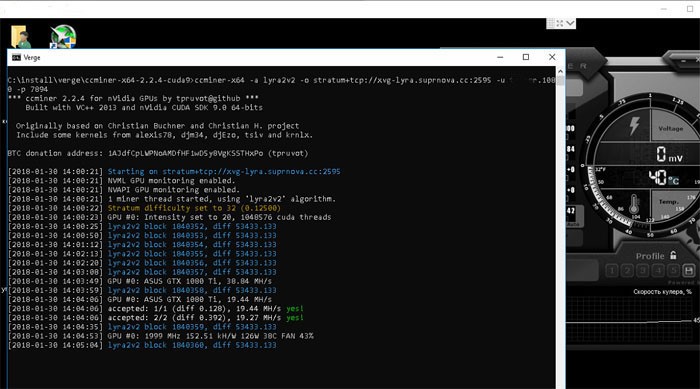Screen dimensions: 700x389
Task: Click the 'Starting on stratum+tcp' log line
Action: (174, 171)
